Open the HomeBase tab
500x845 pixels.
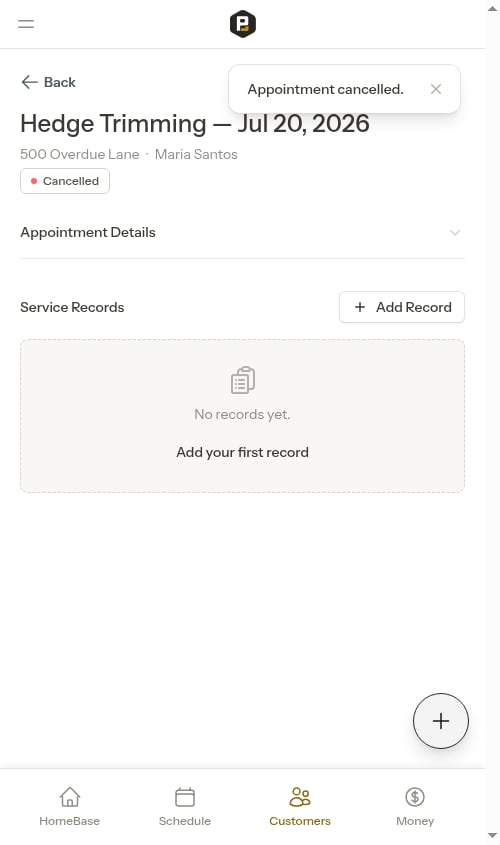tap(70, 807)
